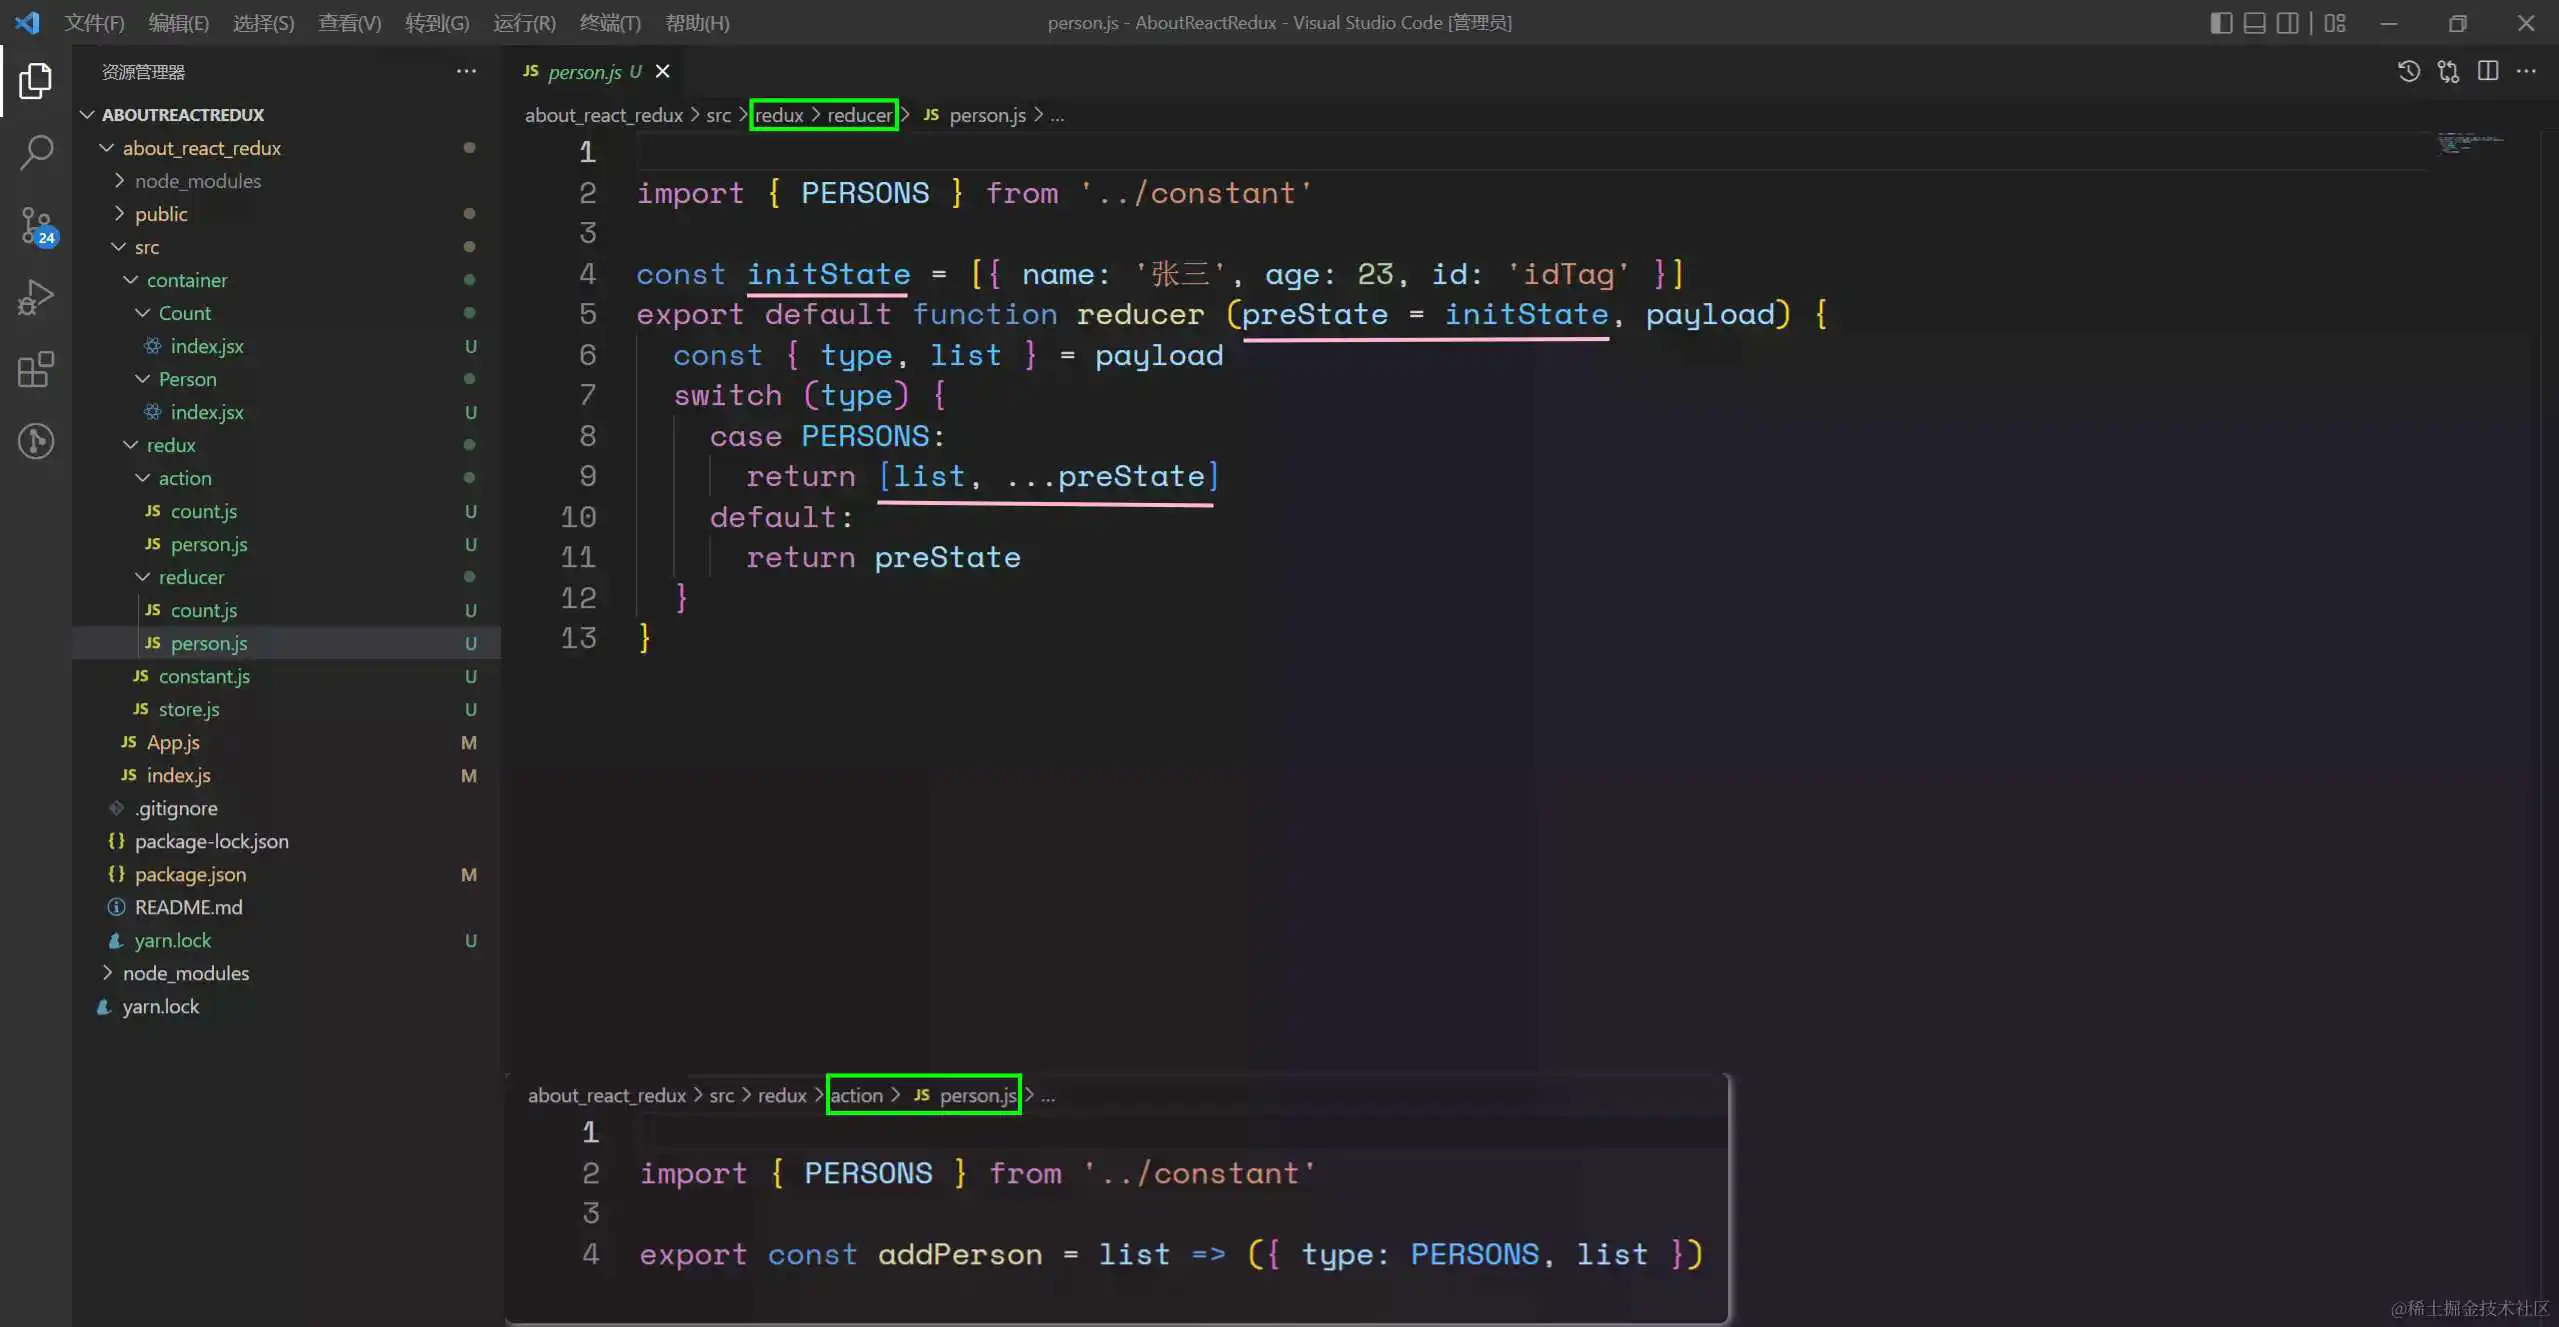
Task: Click React icon of Person index.jsx
Action: coord(153,412)
